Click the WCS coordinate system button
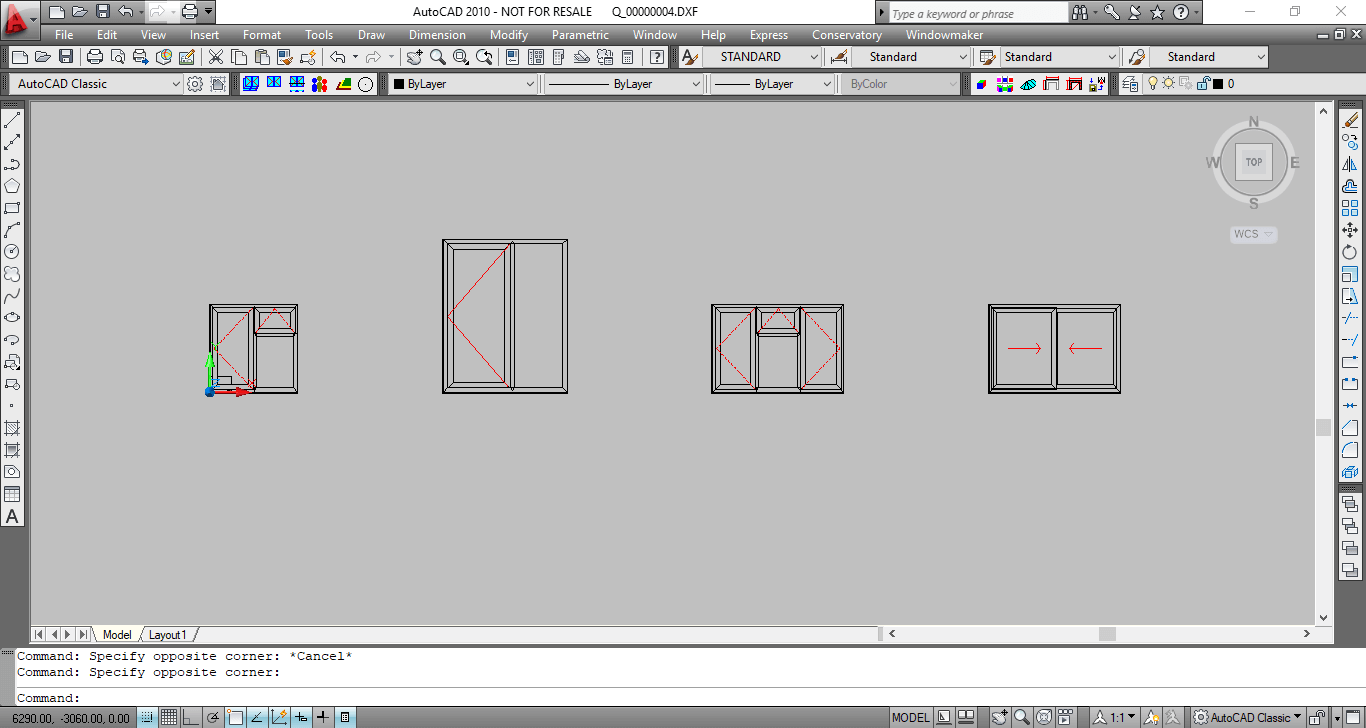The width and height of the screenshot is (1366, 728). point(1252,234)
